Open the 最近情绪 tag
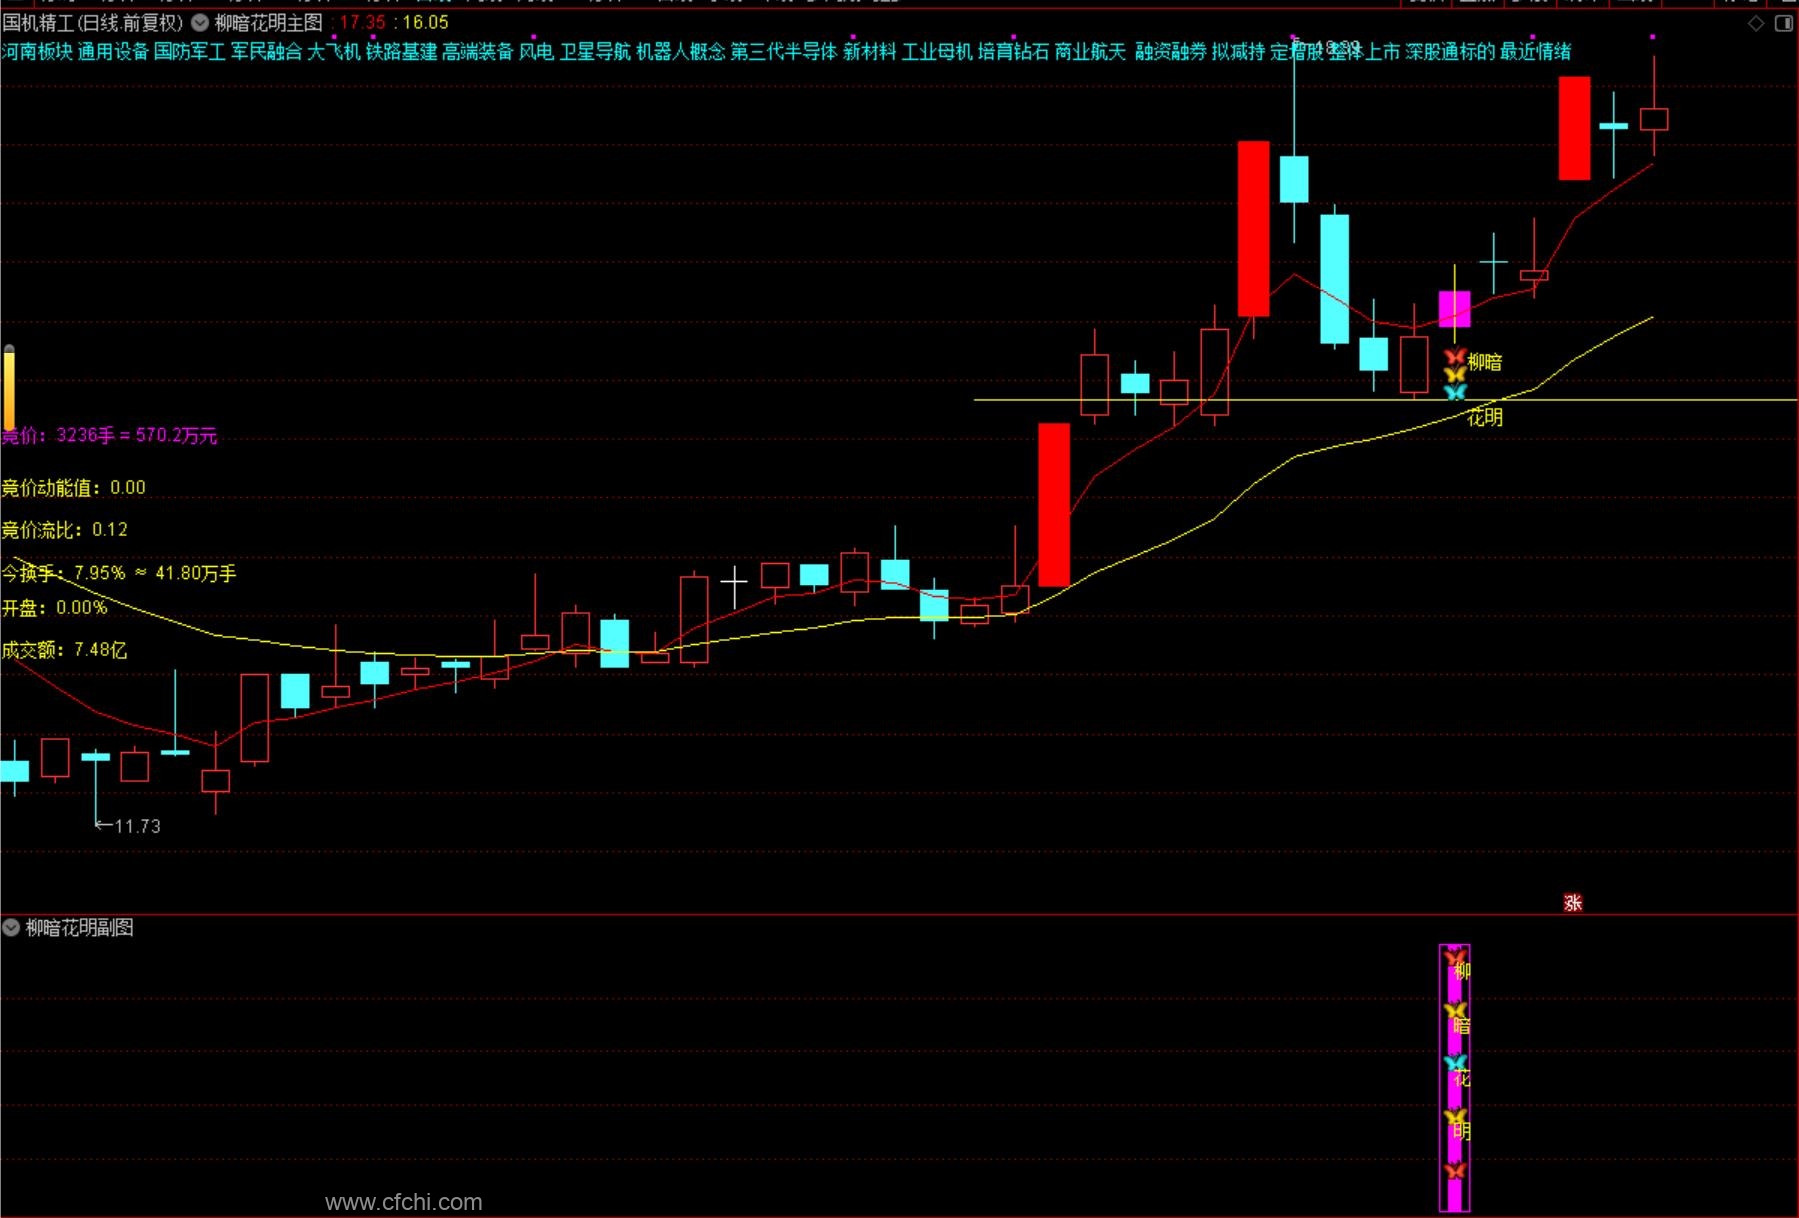 [x=1535, y=51]
